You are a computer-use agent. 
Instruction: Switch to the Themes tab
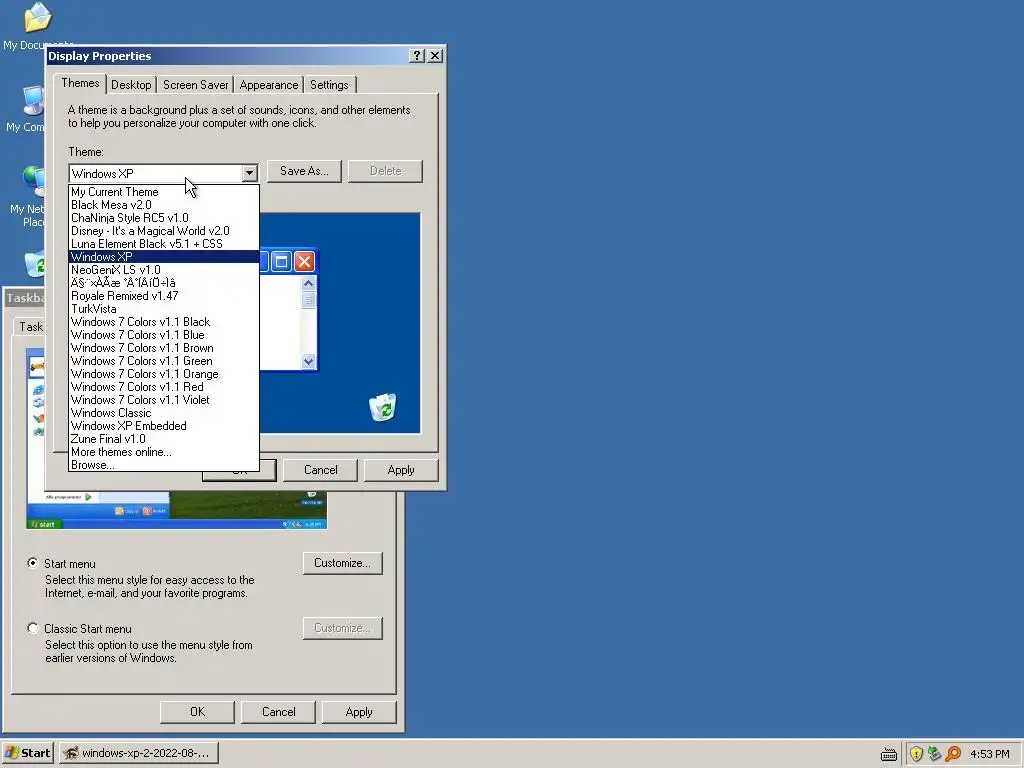pyautogui.click(x=80, y=83)
